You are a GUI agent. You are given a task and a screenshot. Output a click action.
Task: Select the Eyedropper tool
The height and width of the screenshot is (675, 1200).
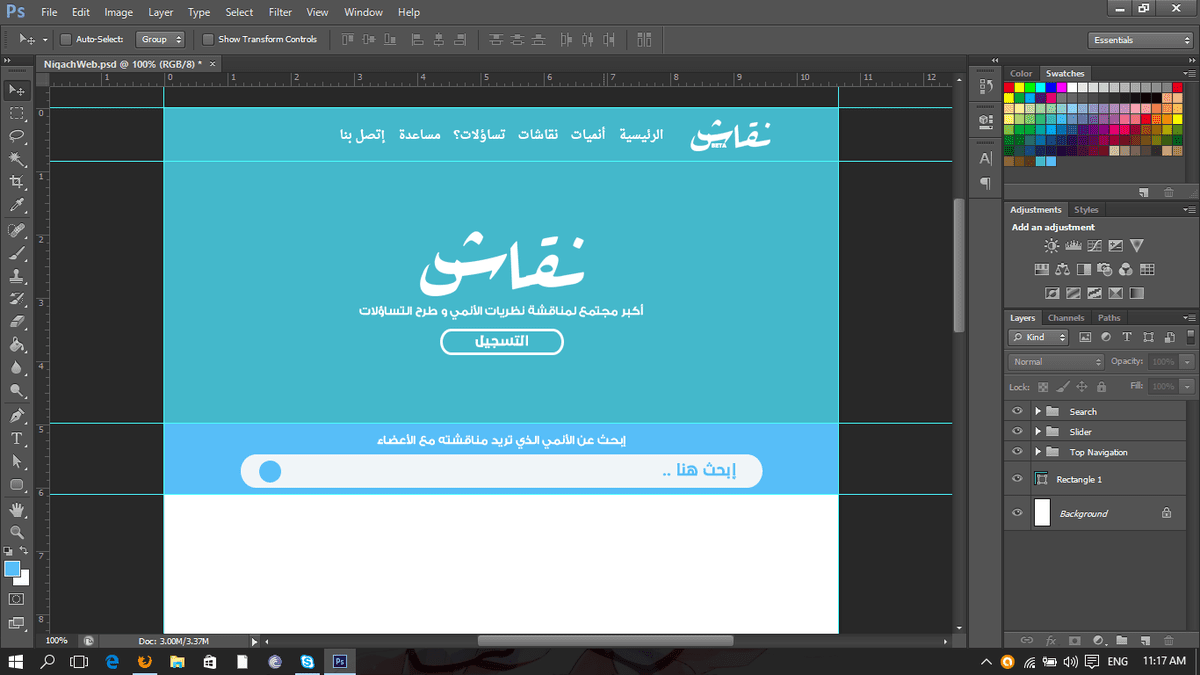point(17,205)
